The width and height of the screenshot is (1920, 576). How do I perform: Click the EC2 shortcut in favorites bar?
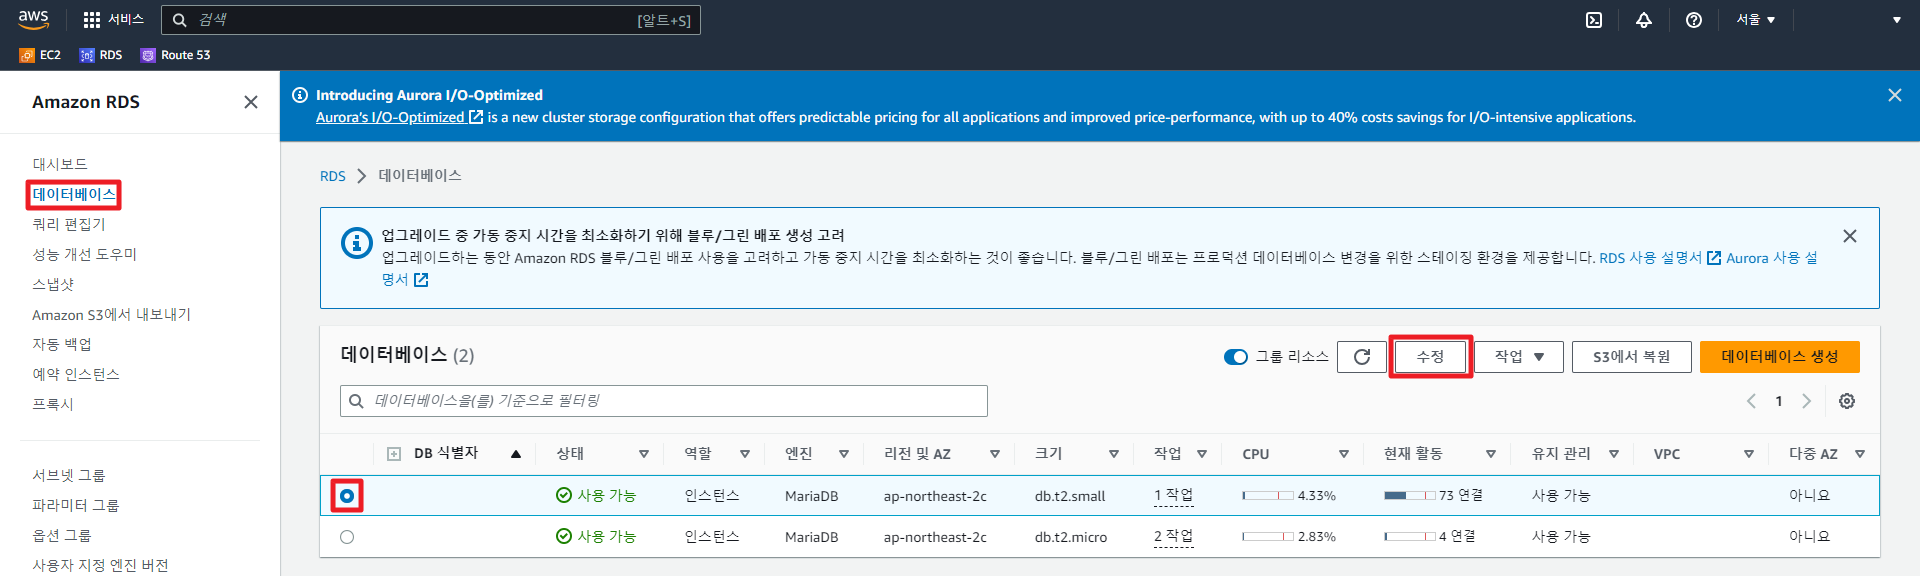tap(40, 55)
